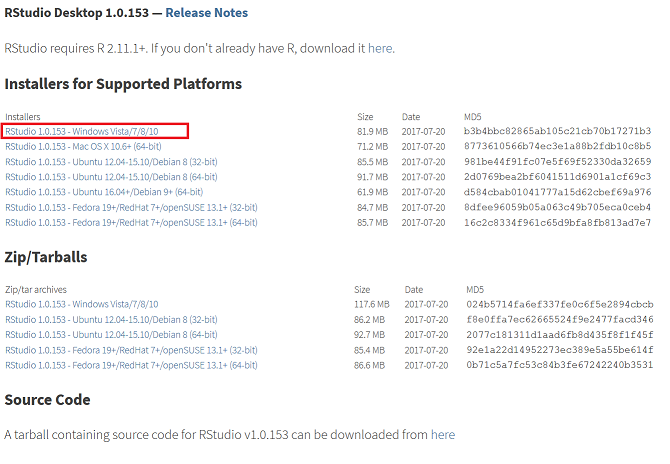Download RStudio installer for Mac OS X 10.6+
This screenshot has width=670, height=464.
click(x=83, y=147)
